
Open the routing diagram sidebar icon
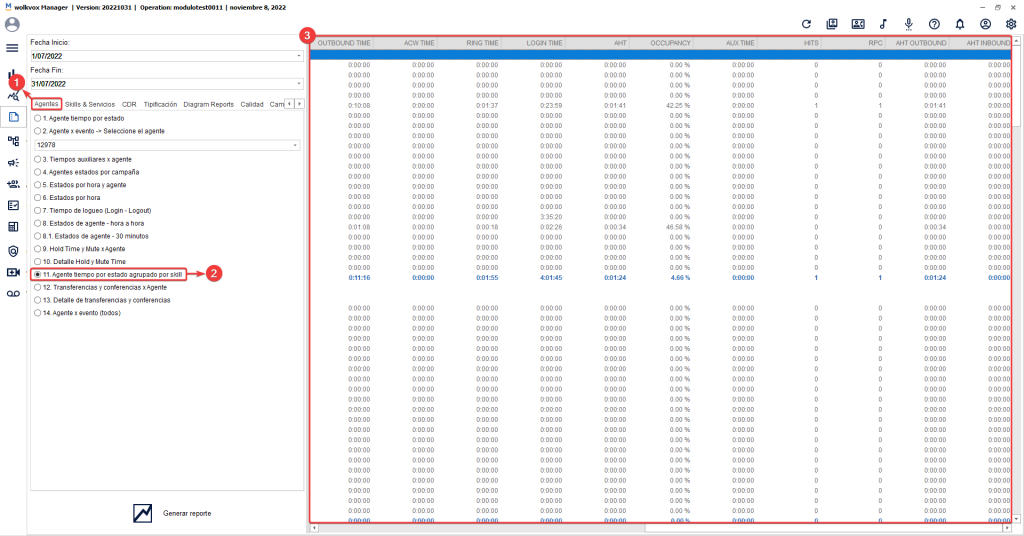[x=13, y=140]
